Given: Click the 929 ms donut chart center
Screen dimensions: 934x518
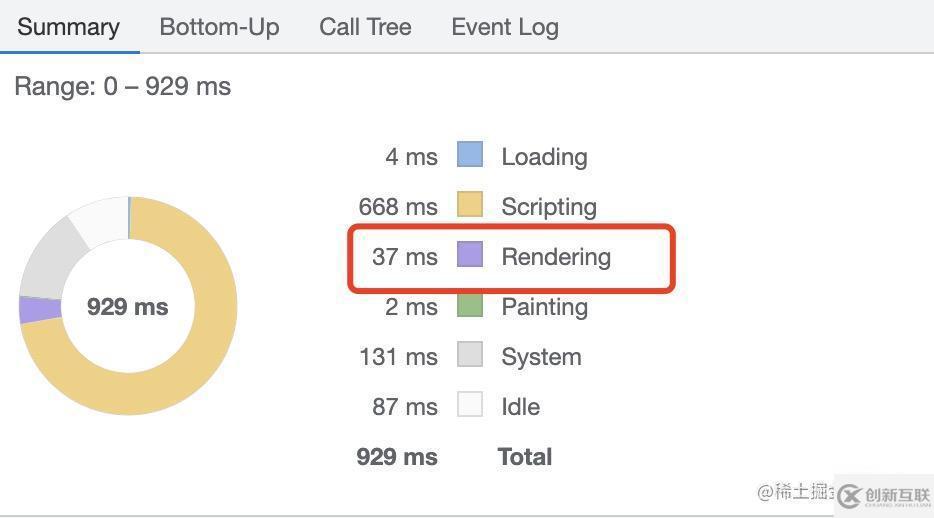Looking at the screenshot, I should (x=128, y=307).
